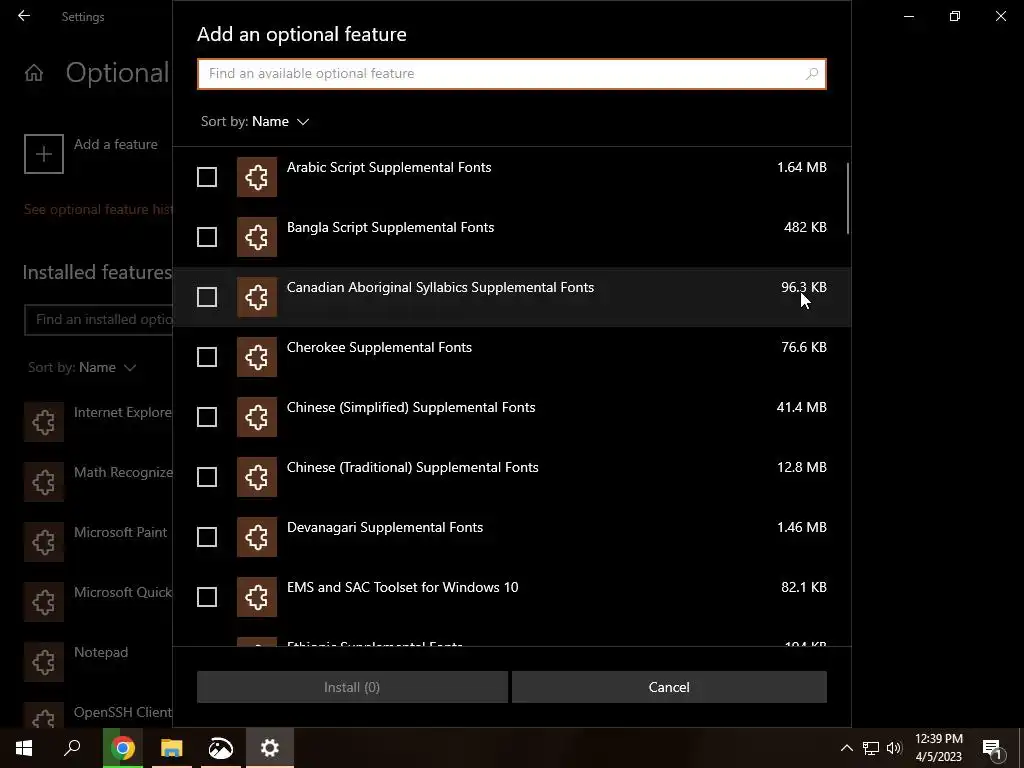Click the 1.64 MB size value
The image size is (1024, 768).
coord(801,167)
